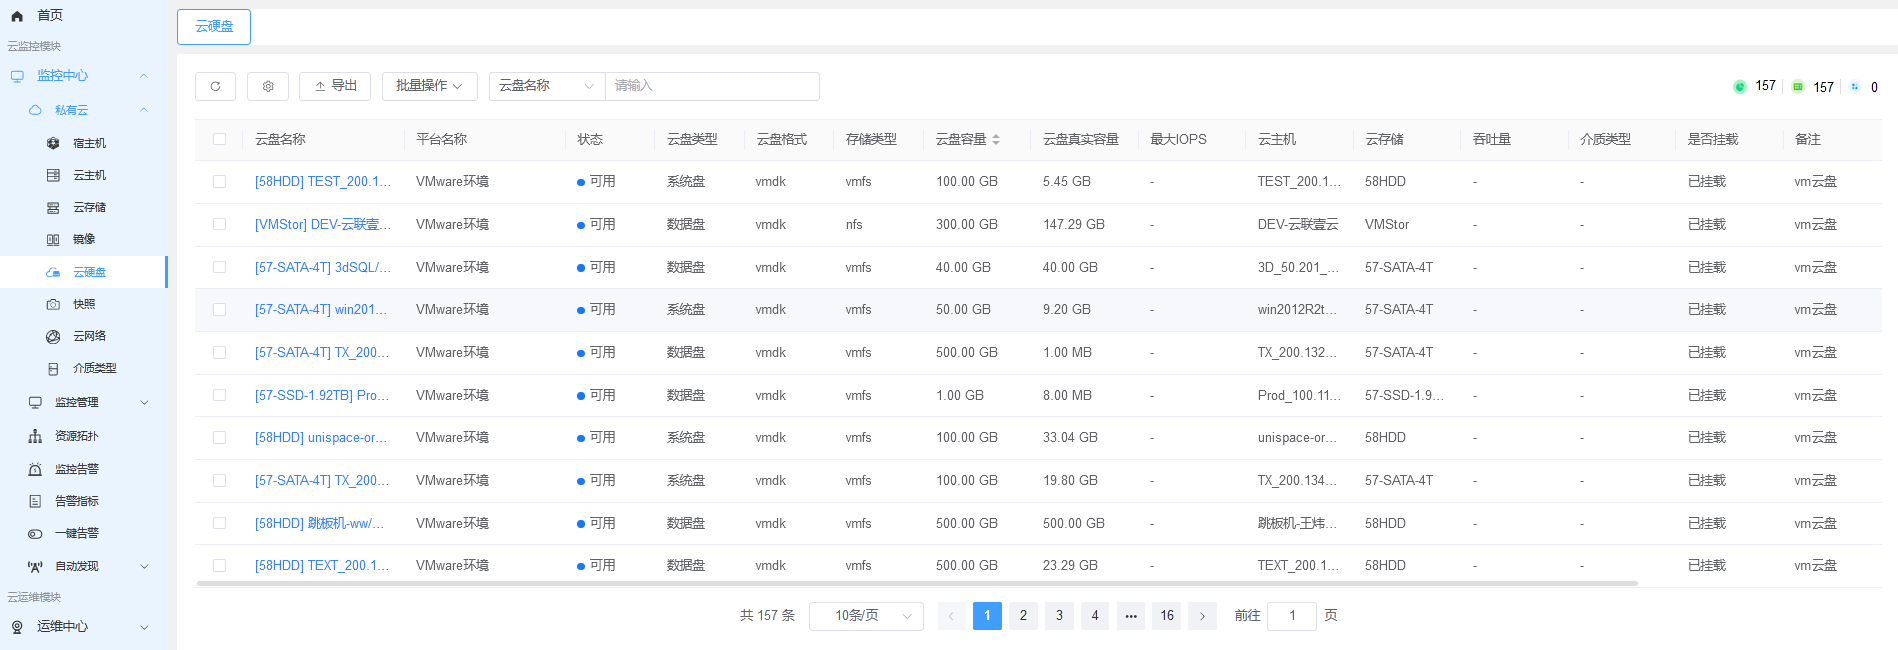Open the 云主机 menu item
The height and width of the screenshot is (650, 1898).
click(x=89, y=175)
